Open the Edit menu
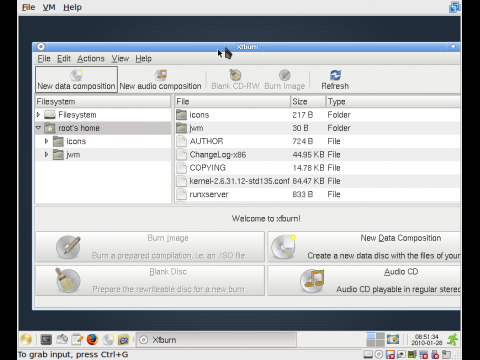 [x=64, y=59]
